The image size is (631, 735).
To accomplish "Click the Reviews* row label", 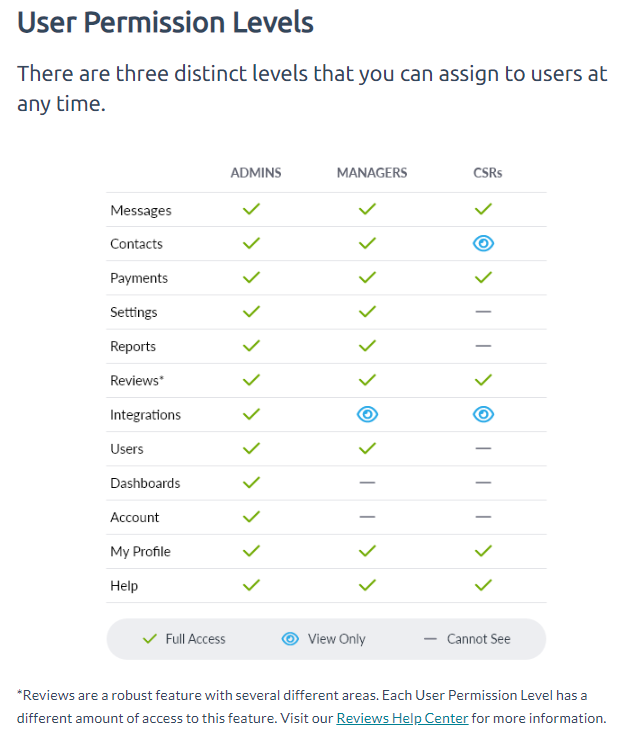I will tap(137, 380).
